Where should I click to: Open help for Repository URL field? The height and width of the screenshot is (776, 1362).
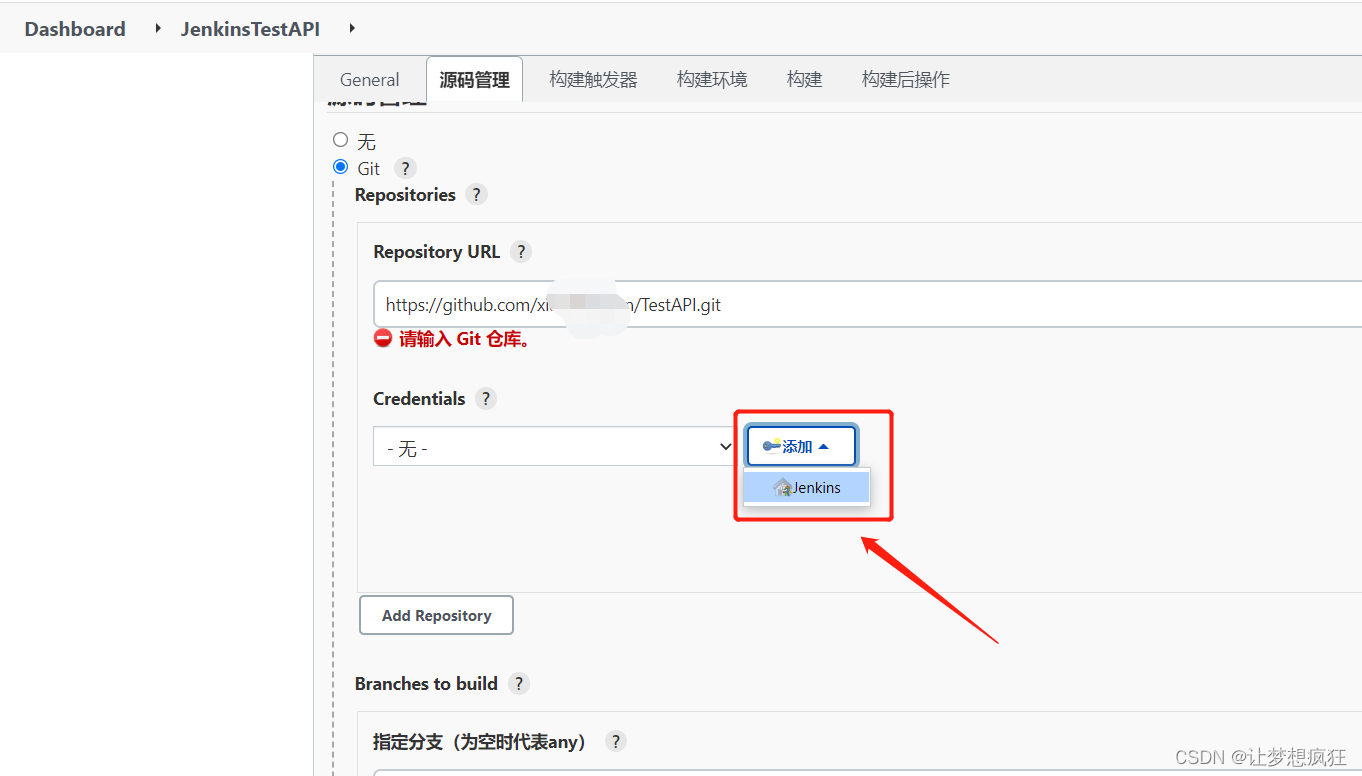pyautogui.click(x=521, y=251)
